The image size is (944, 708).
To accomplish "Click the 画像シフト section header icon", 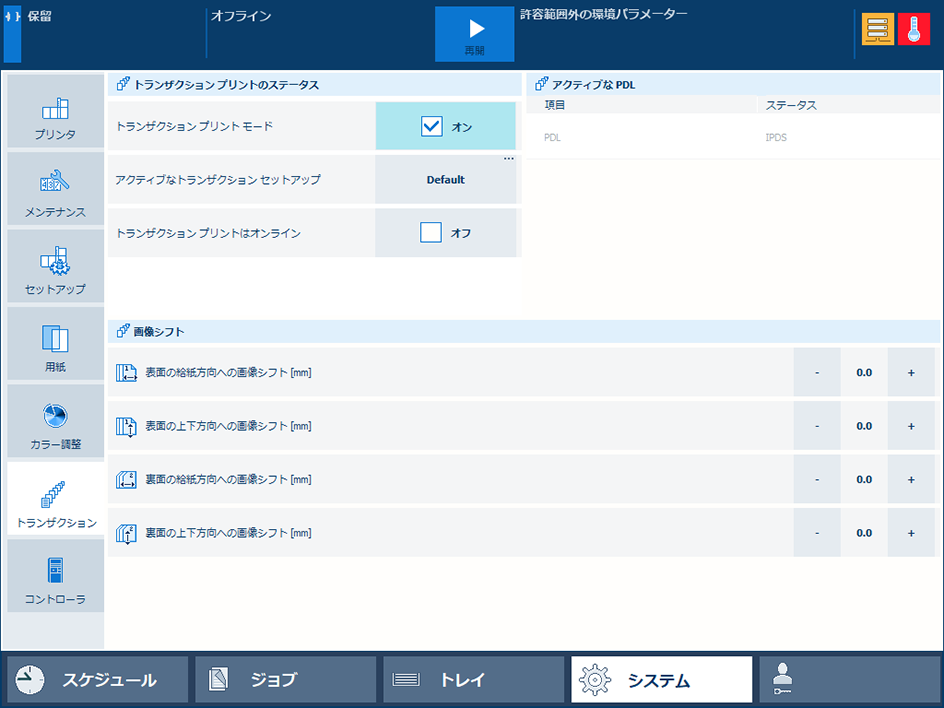I will point(123,331).
